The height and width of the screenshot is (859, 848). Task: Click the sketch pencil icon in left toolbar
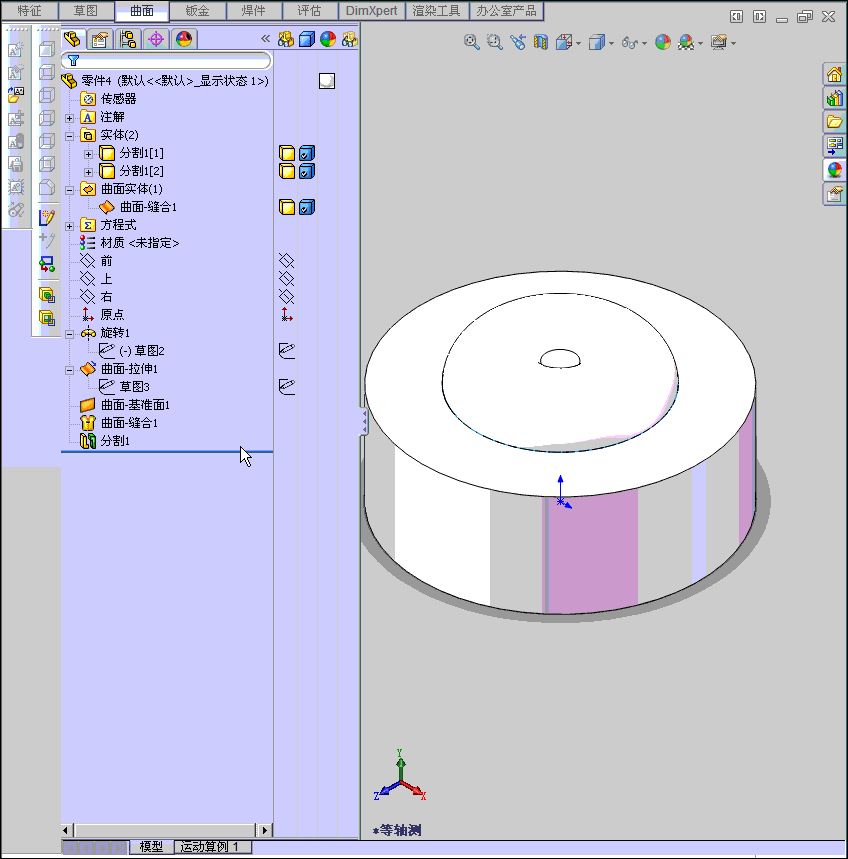click(47, 217)
